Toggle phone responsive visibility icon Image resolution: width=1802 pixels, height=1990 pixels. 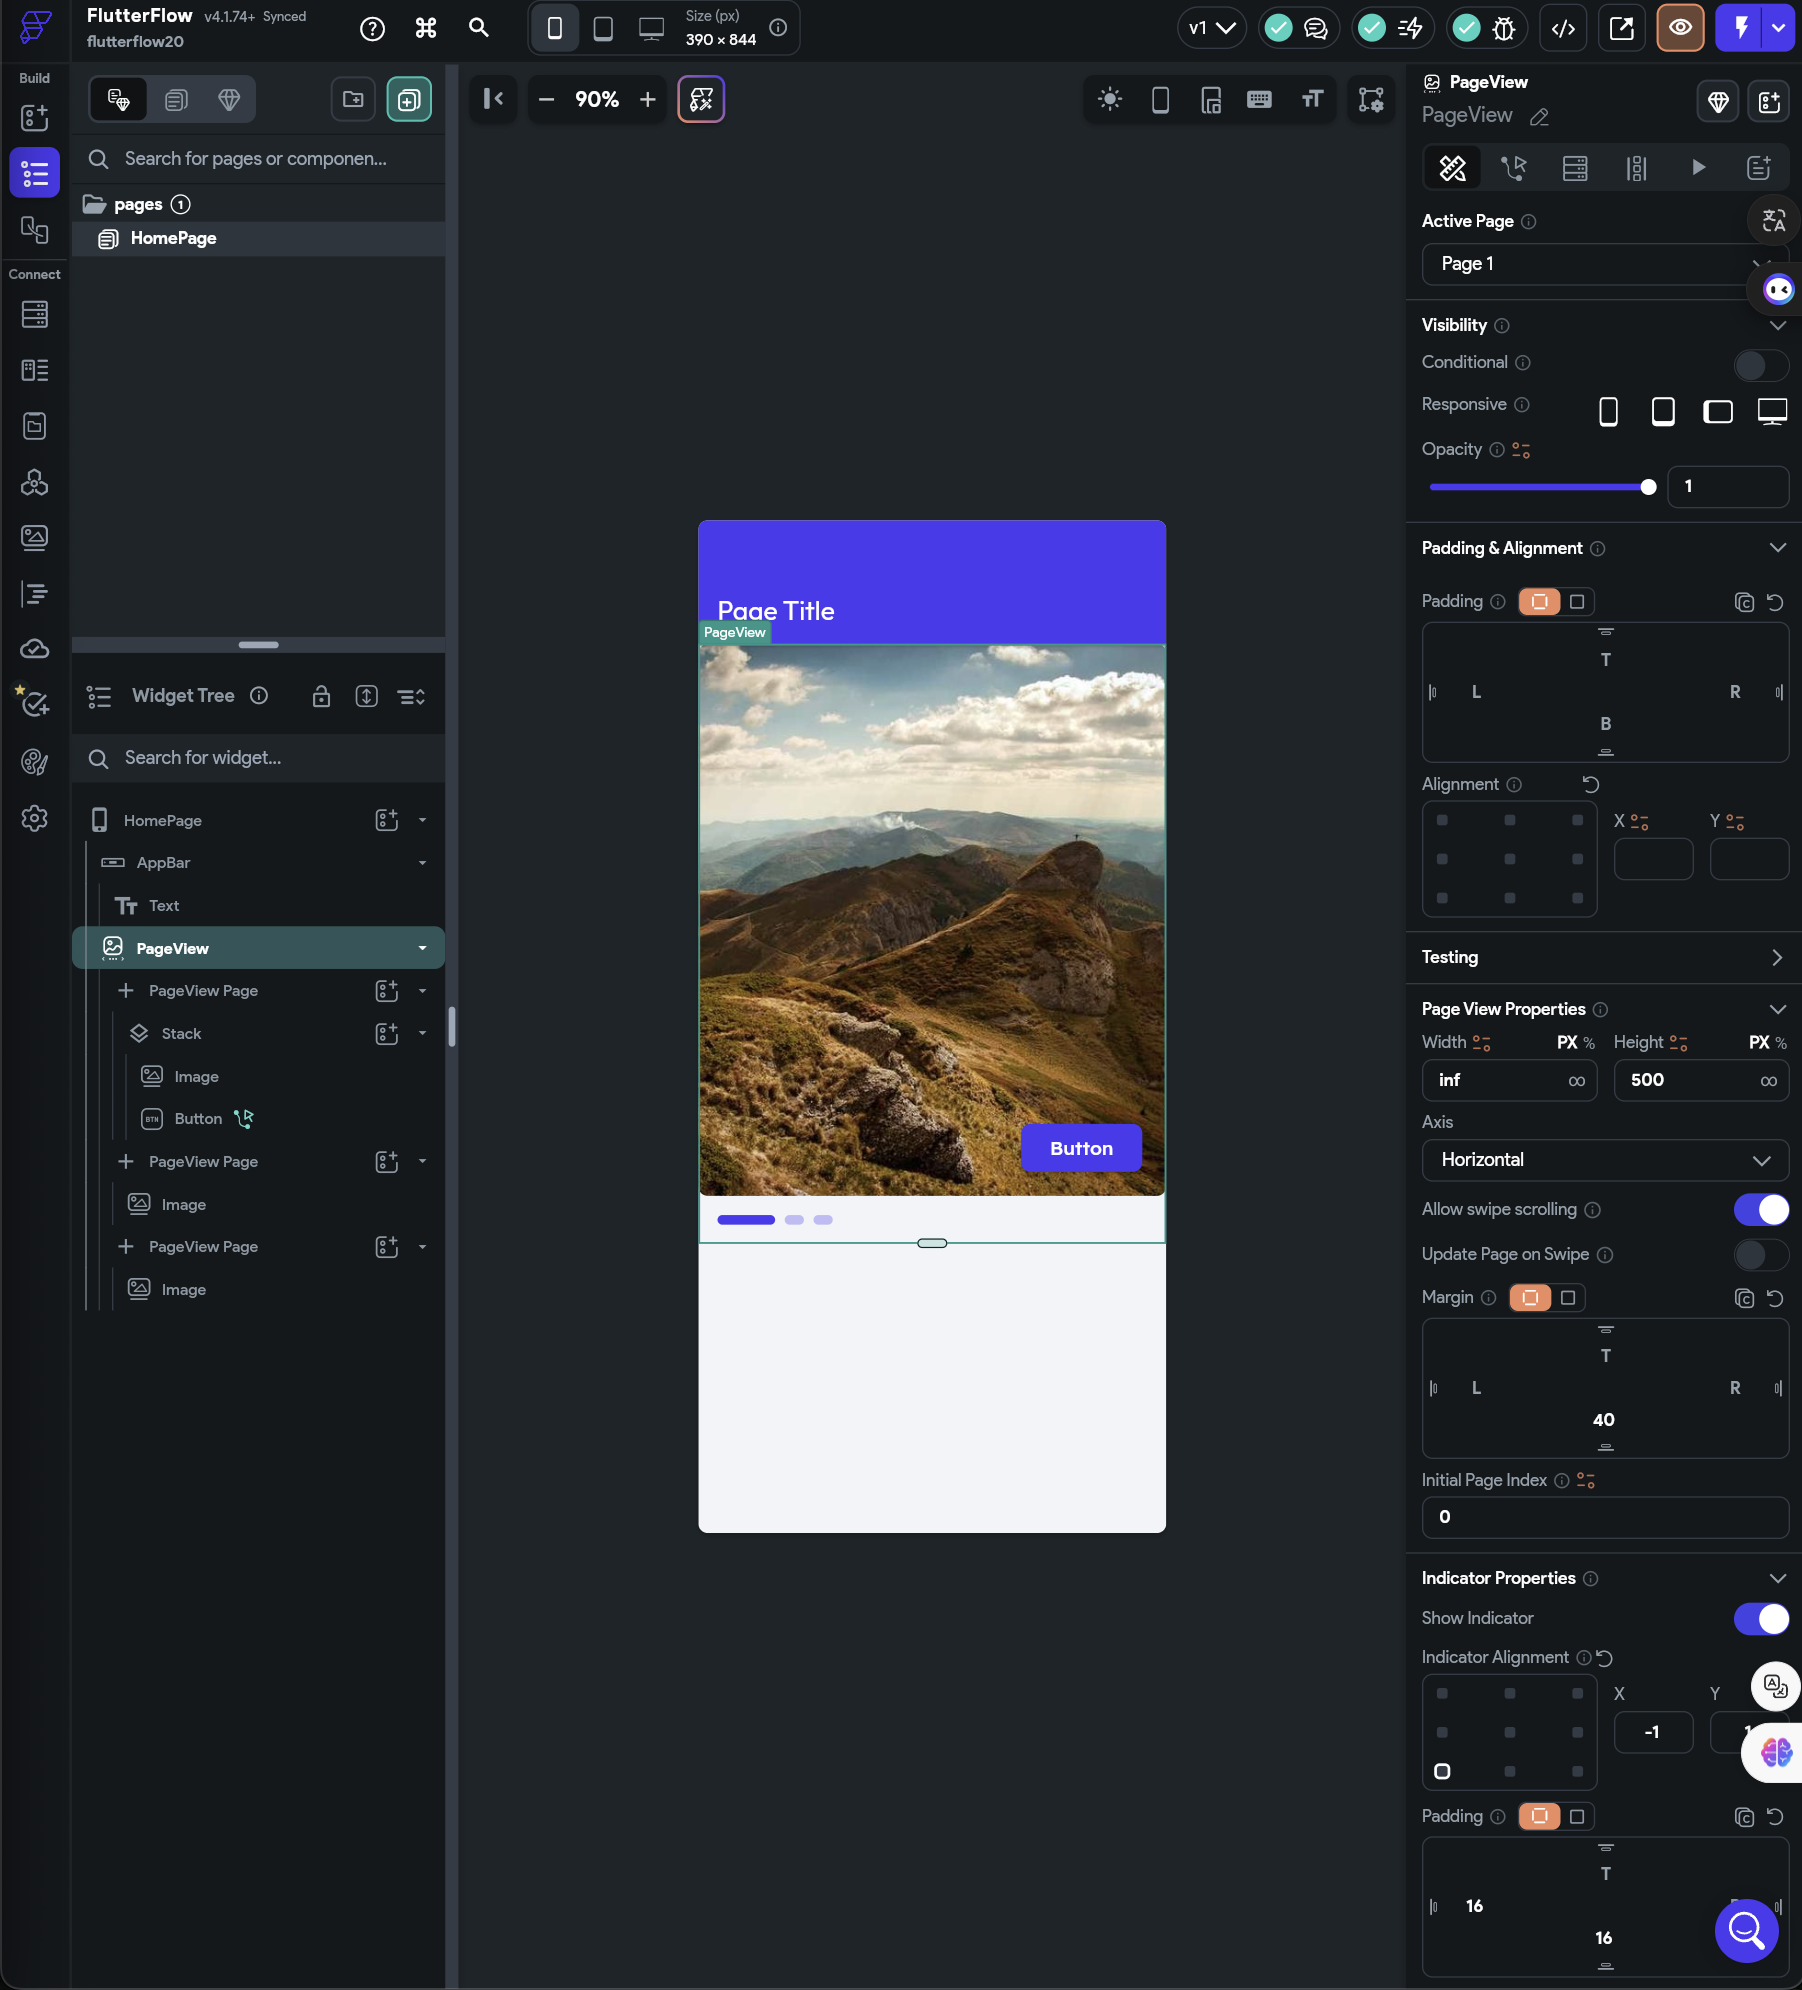click(x=1608, y=412)
